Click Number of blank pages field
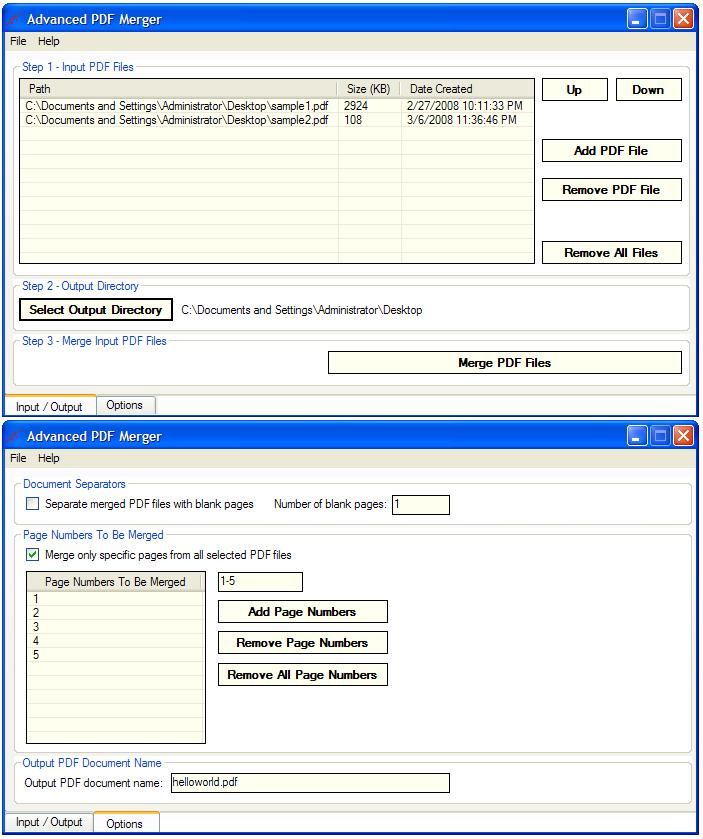This screenshot has width=703, height=839. click(421, 505)
